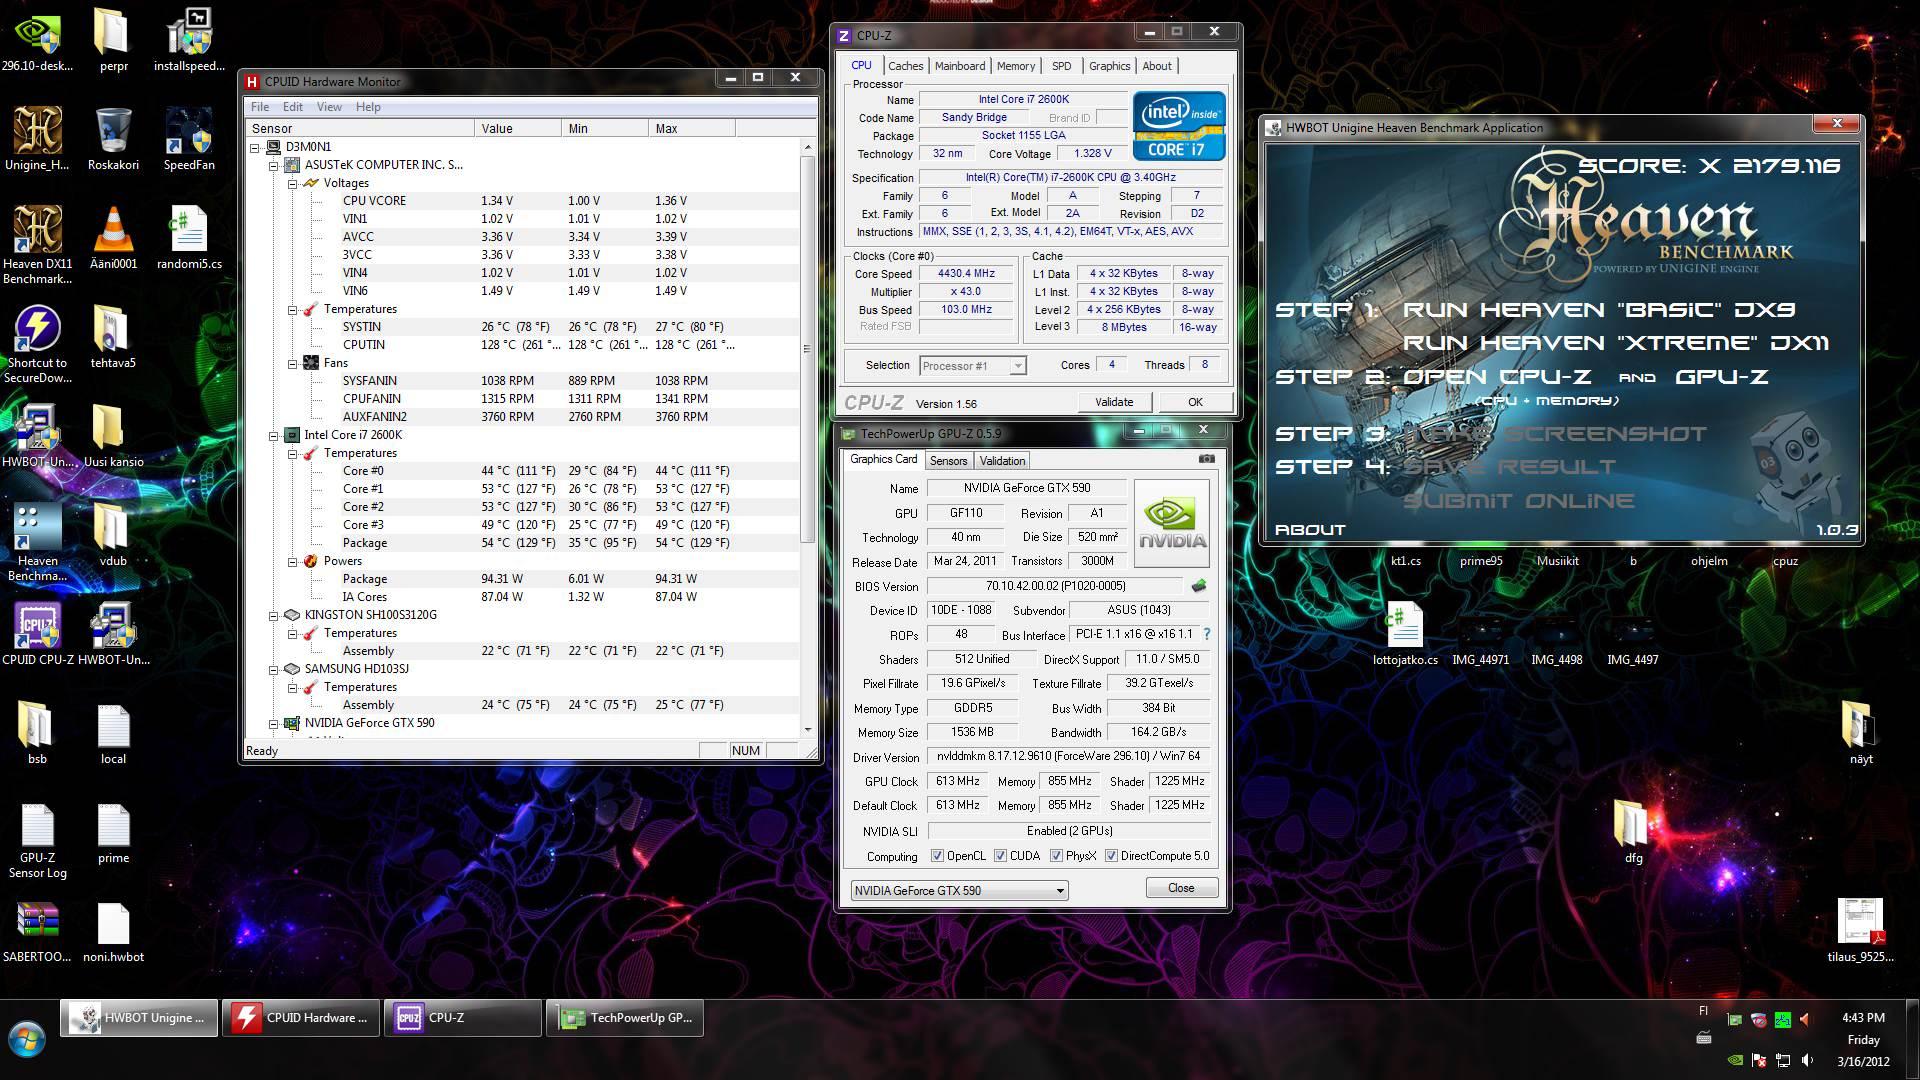Screen dimensions: 1920x1080
Task: Click the Validate button in CPU-Z
Action: coord(1114,402)
